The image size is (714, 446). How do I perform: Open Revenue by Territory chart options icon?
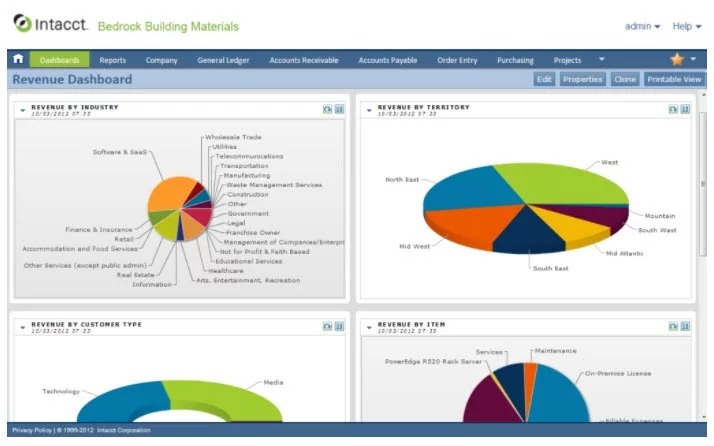pyautogui.click(x=685, y=109)
